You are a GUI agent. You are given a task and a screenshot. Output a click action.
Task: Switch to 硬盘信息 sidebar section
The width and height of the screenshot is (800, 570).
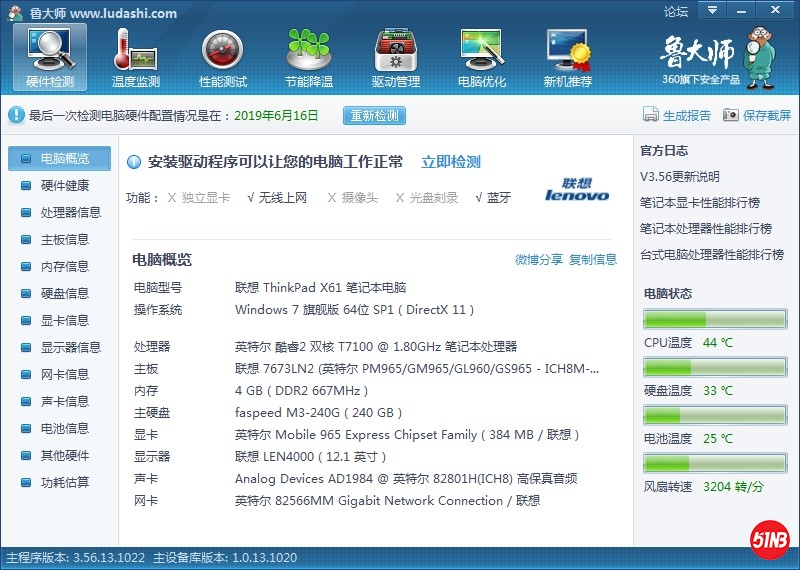(64, 294)
